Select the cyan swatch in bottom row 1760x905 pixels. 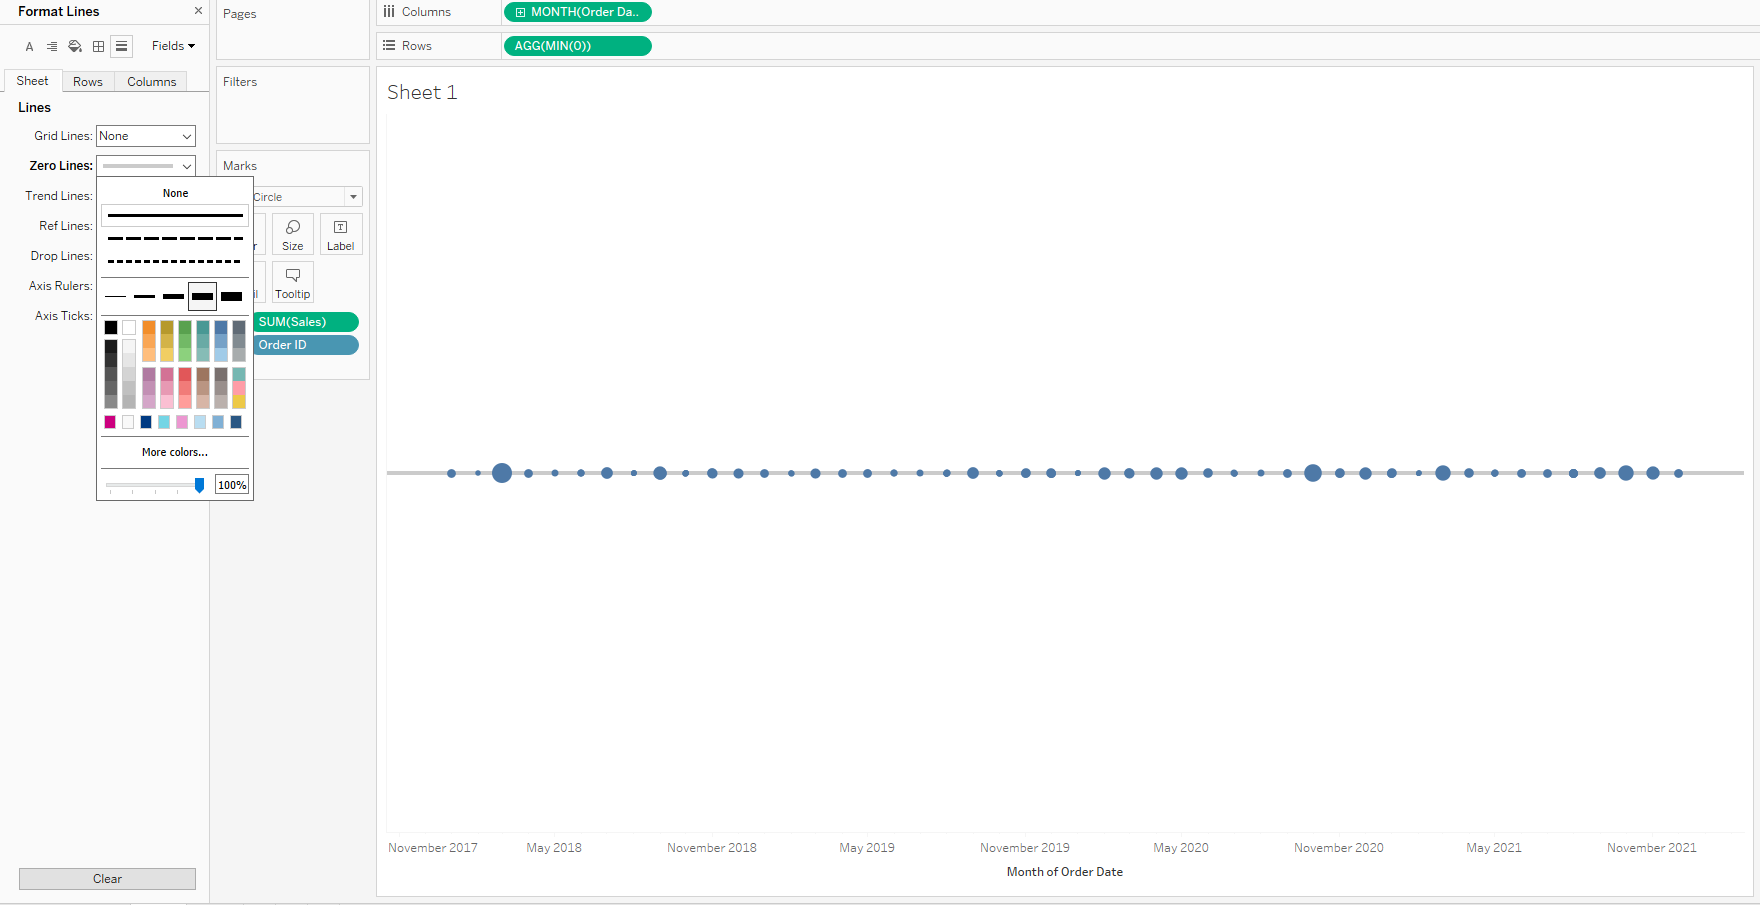[164, 422]
